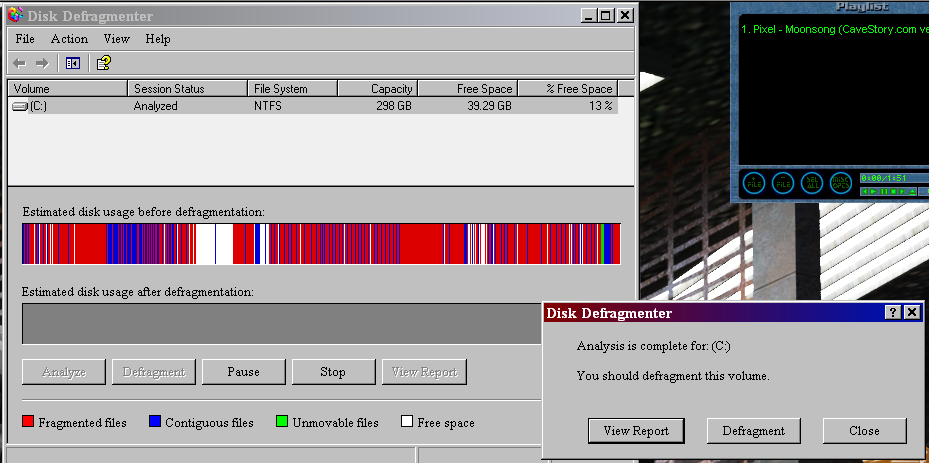Go back with the left arrow toolbar icon
Screen dimensions: 929x463
click(x=19, y=63)
